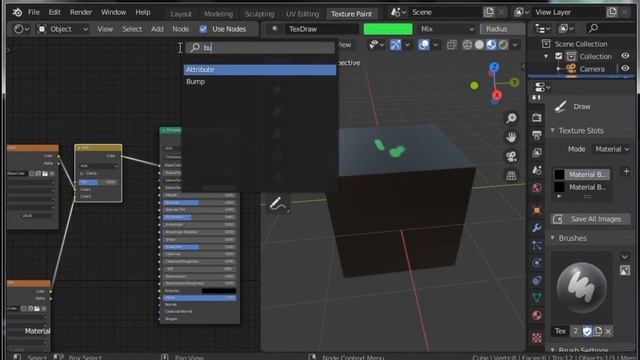
Task: Toggle viewport gizmos button
Action: [x=396, y=45]
